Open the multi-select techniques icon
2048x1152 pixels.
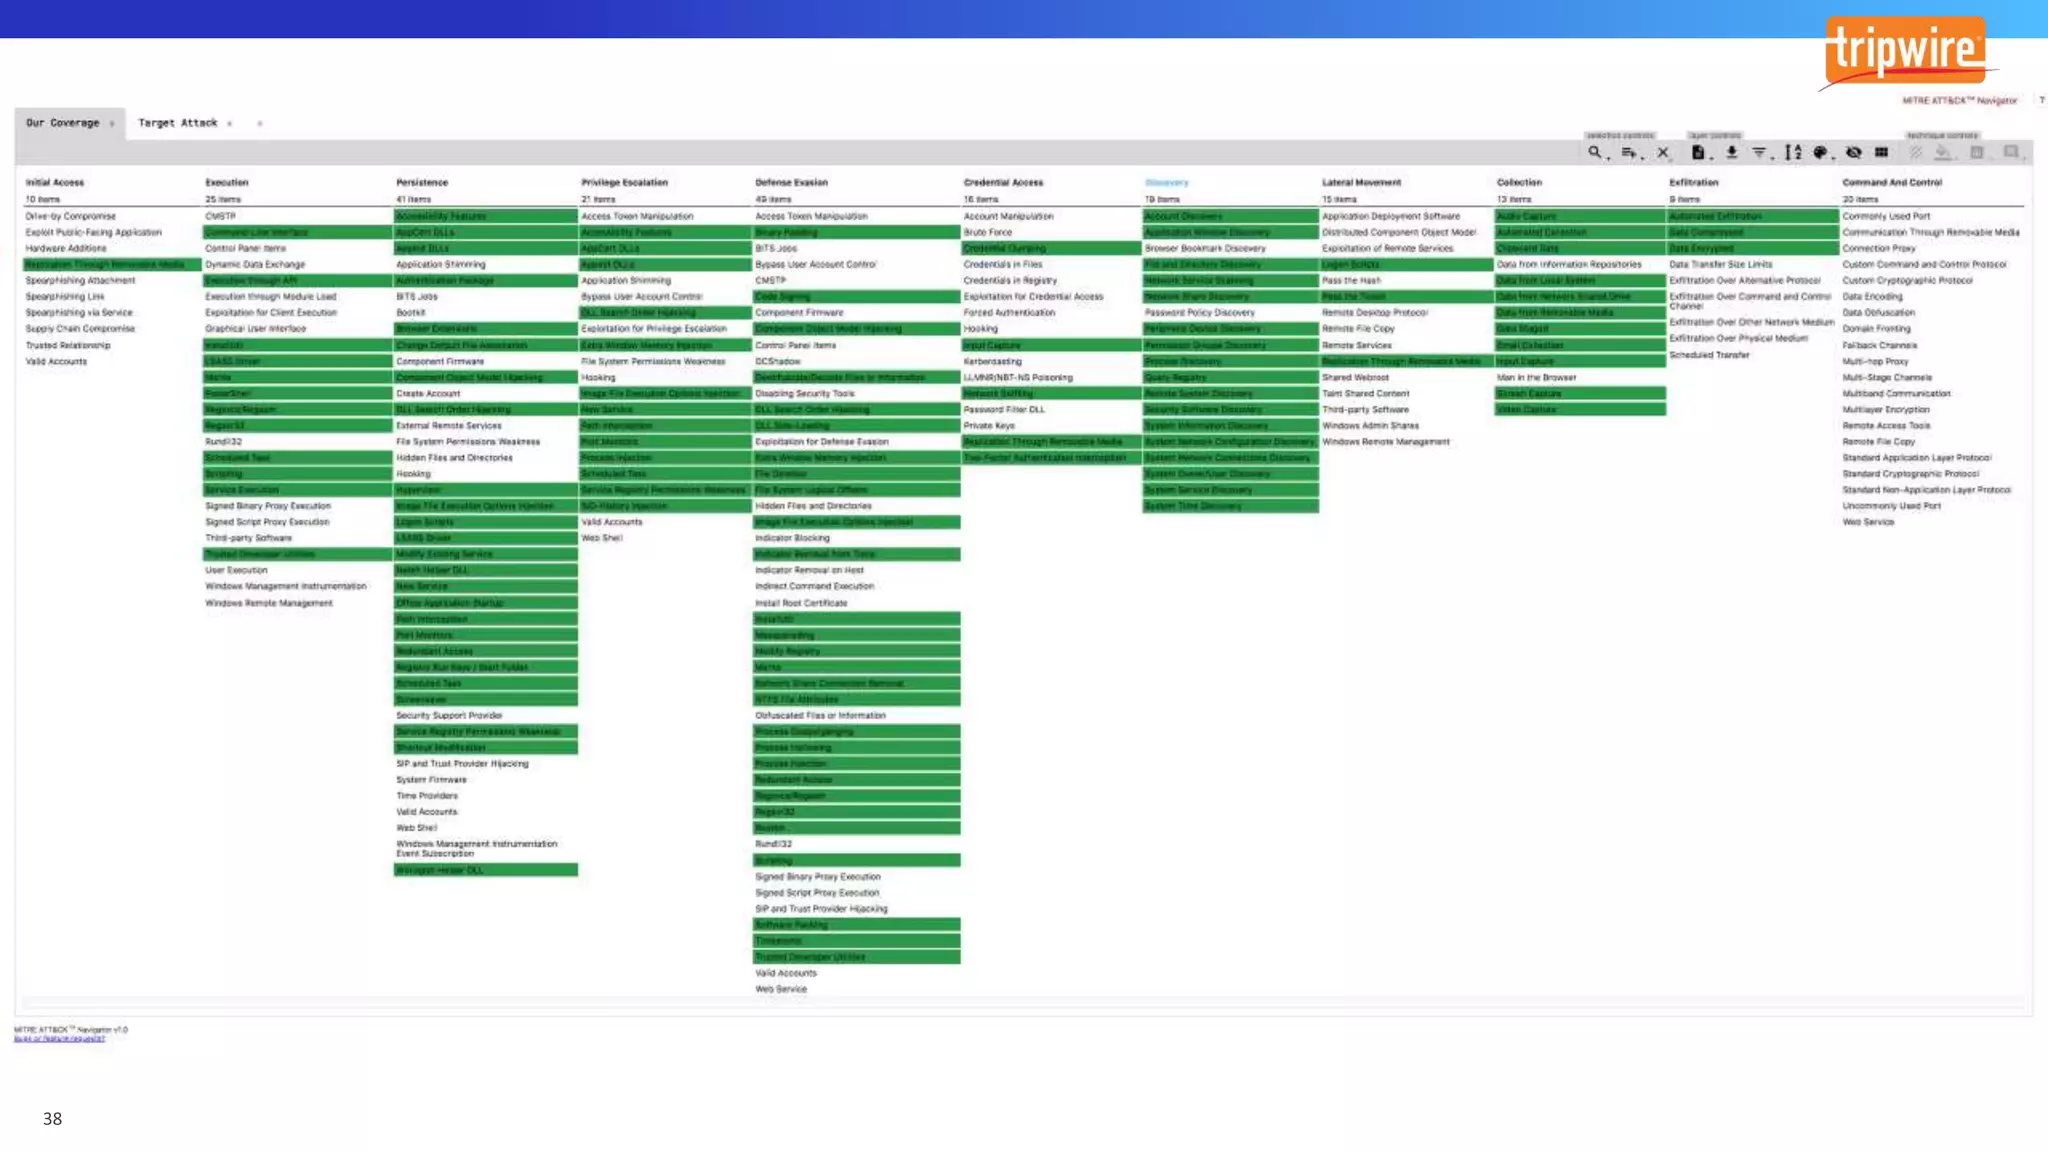(1629, 153)
